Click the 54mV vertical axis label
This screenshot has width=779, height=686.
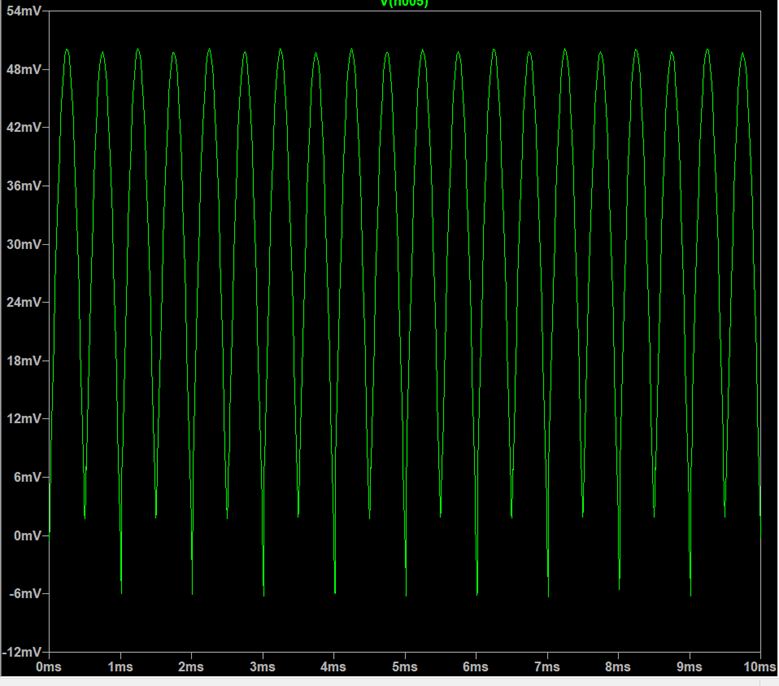(x=23, y=11)
